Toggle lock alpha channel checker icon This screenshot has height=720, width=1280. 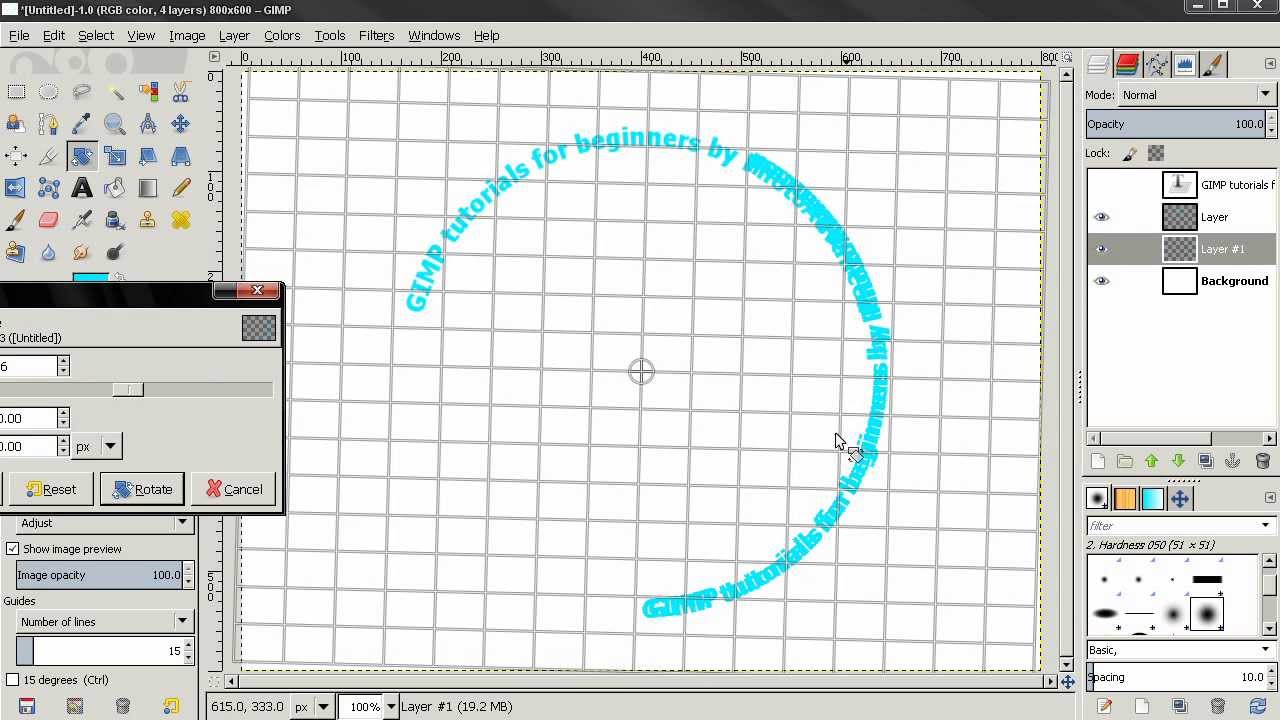coord(1156,153)
